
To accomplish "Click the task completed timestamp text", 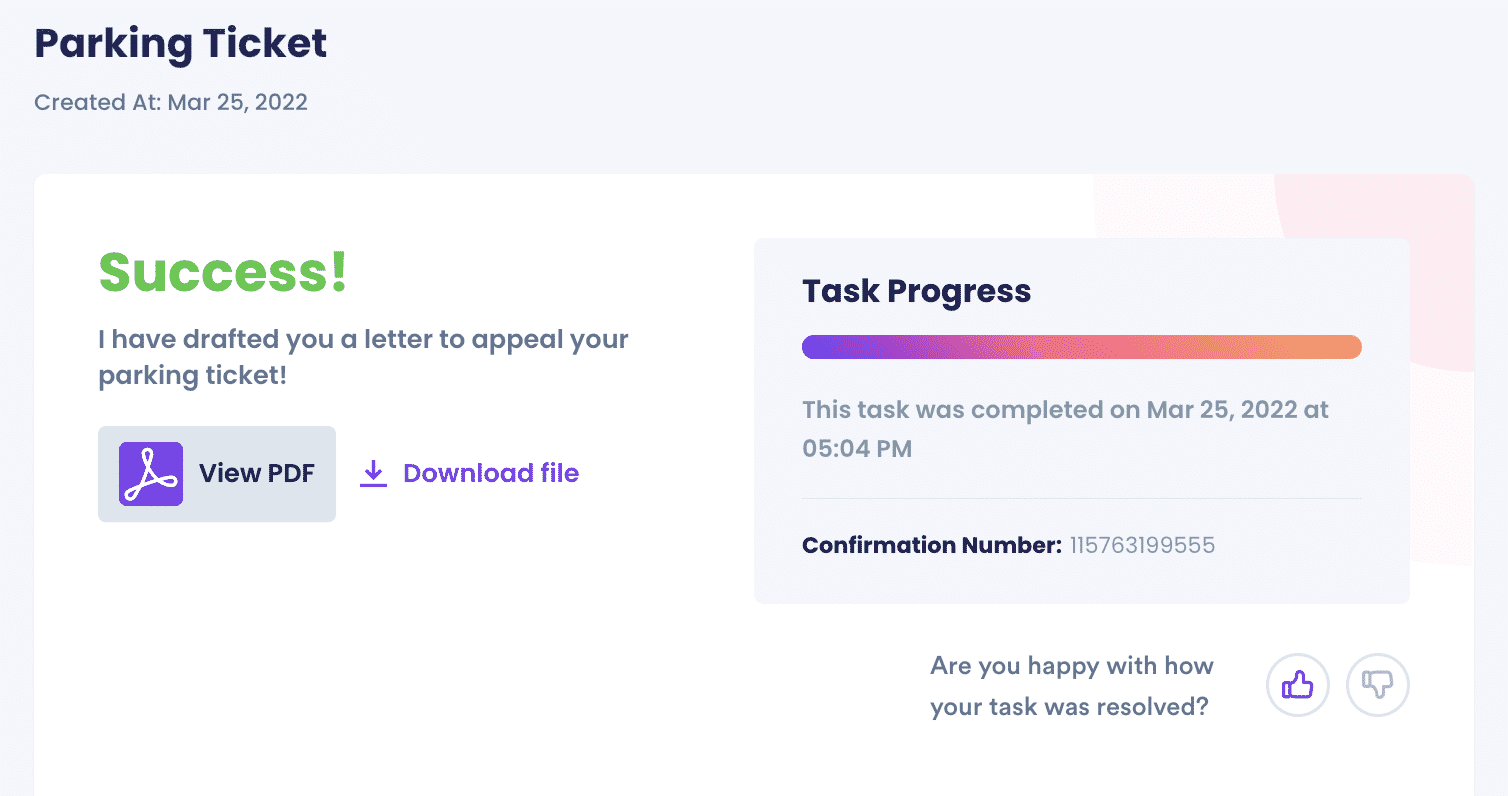I will (1066, 429).
